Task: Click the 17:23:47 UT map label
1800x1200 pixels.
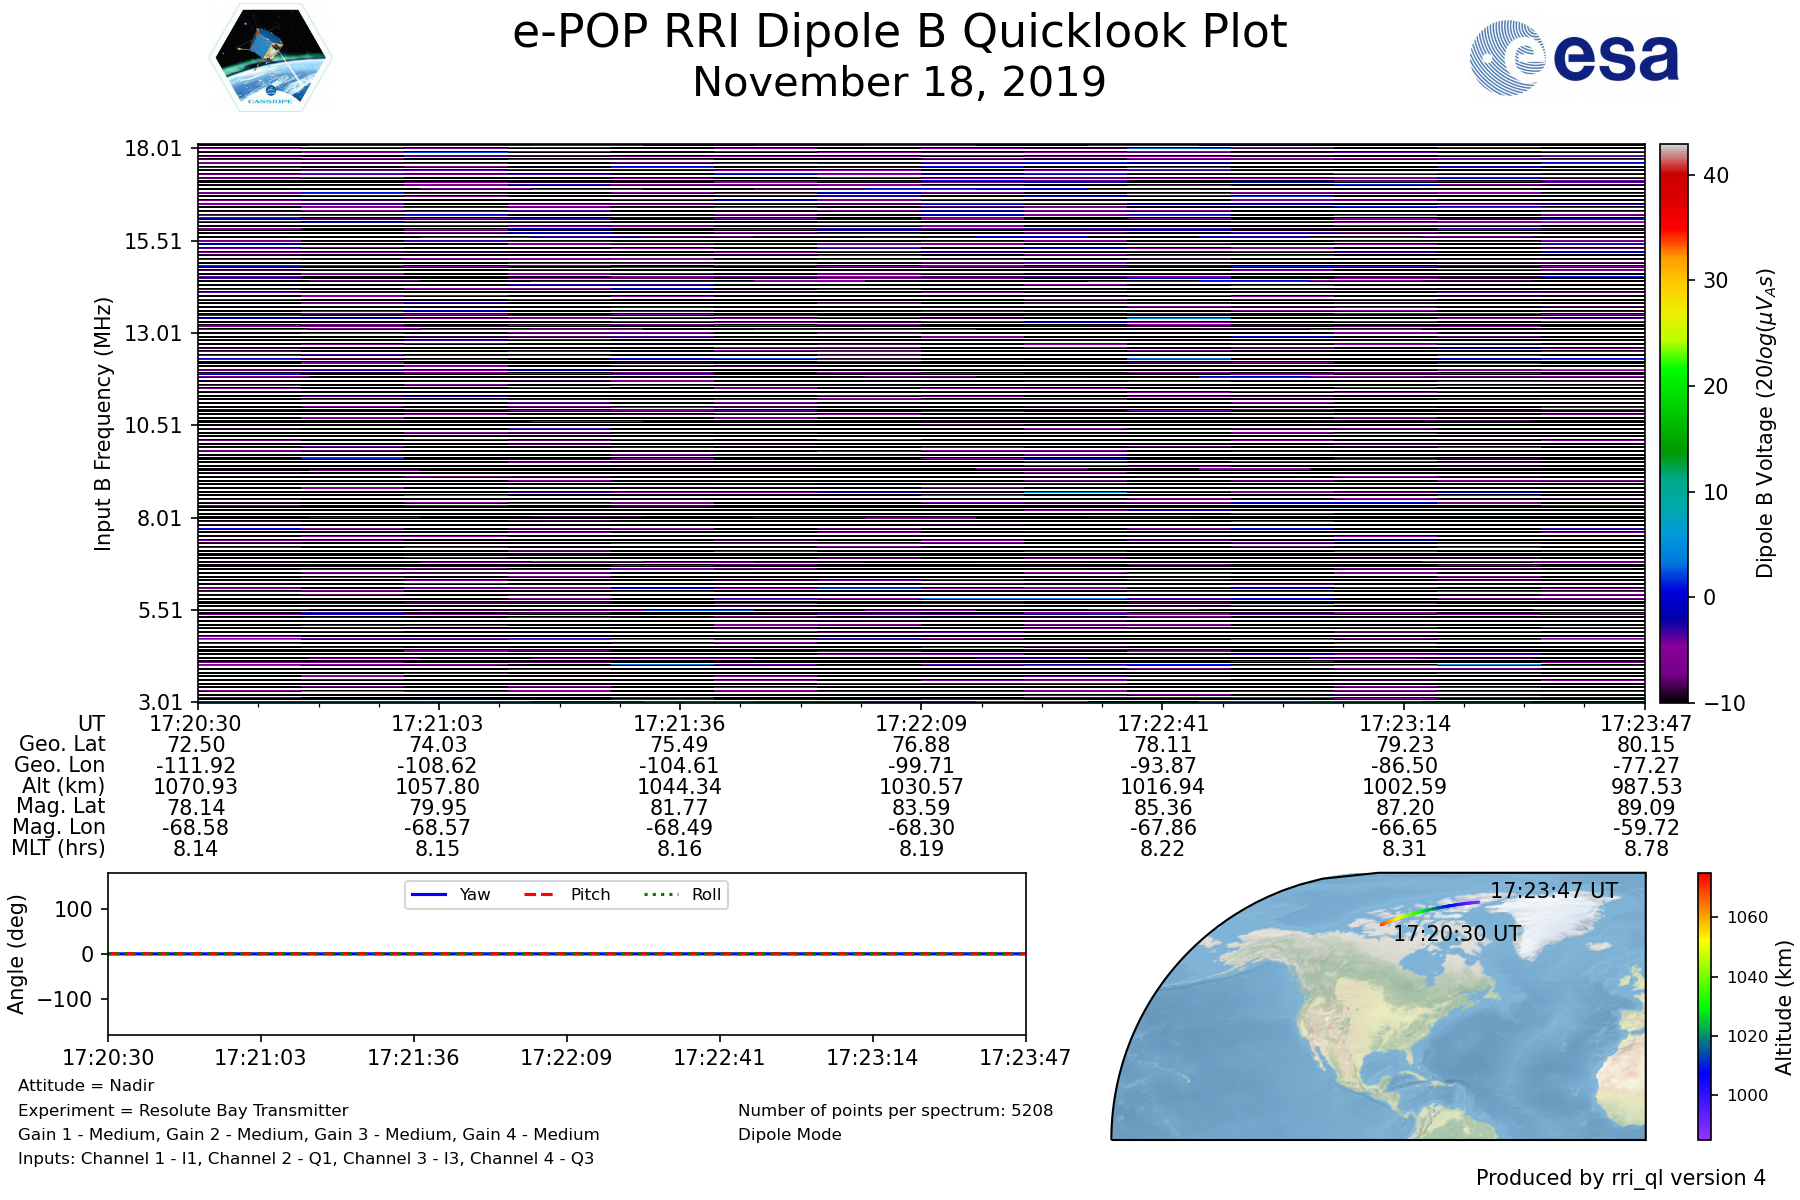Action: point(1553,890)
